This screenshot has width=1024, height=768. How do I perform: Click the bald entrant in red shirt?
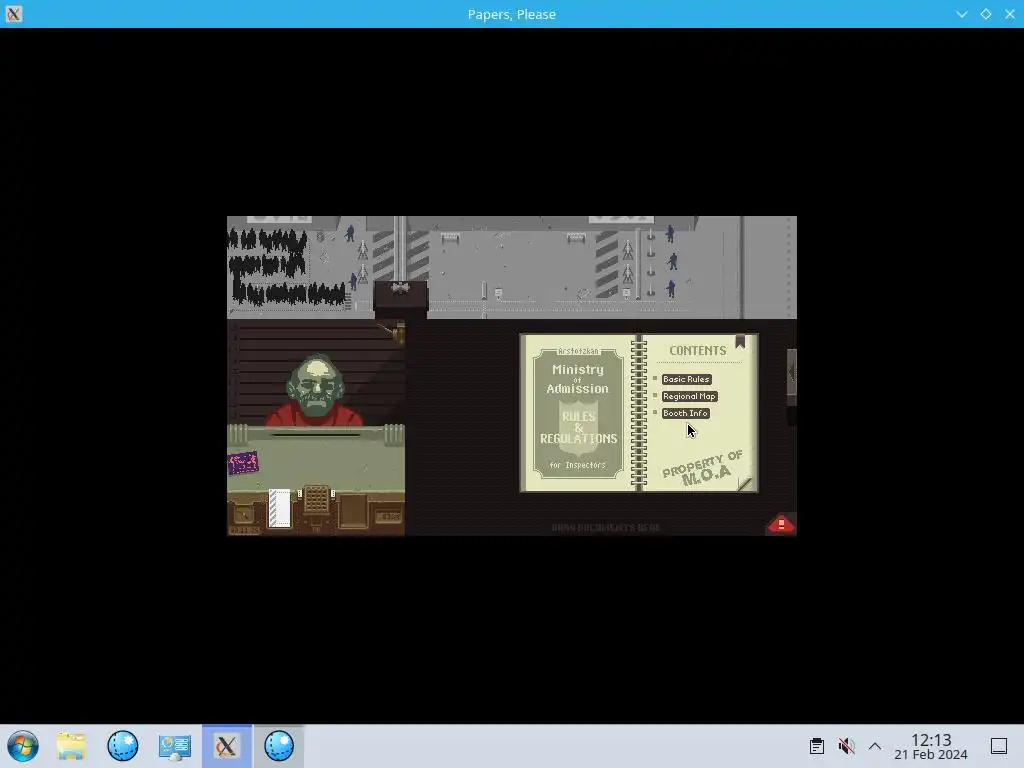(316, 391)
